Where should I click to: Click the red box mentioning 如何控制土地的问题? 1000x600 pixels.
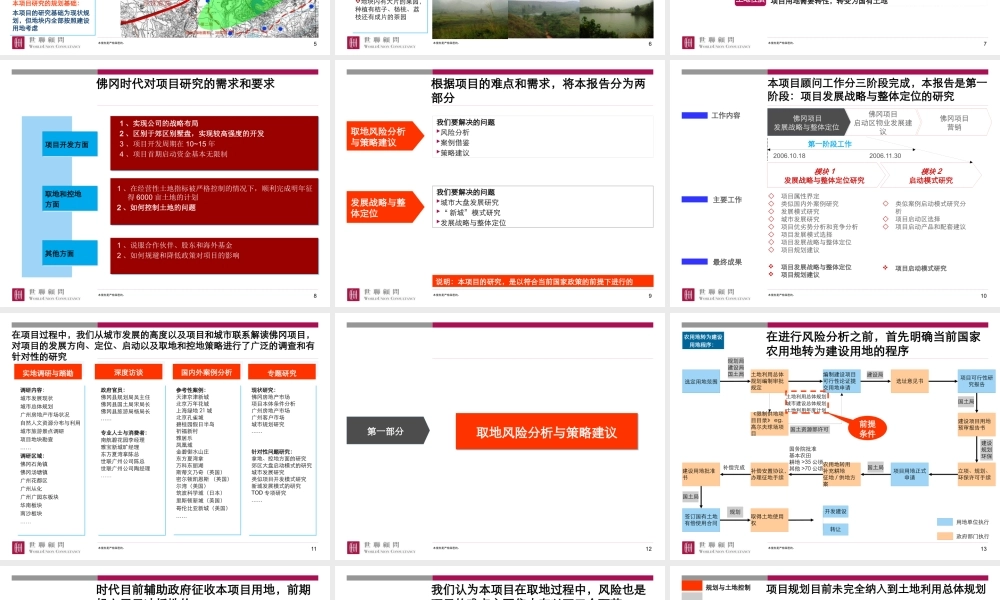click(214, 201)
